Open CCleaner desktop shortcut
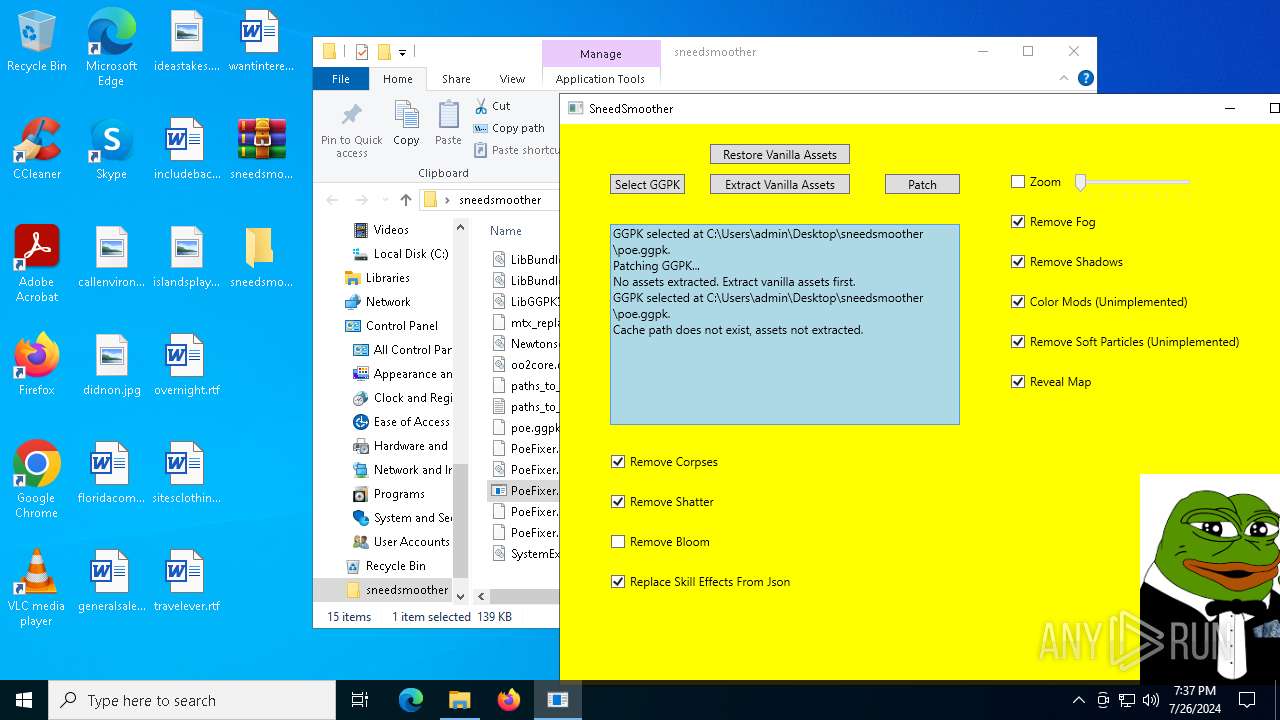 pyautogui.click(x=37, y=149)
